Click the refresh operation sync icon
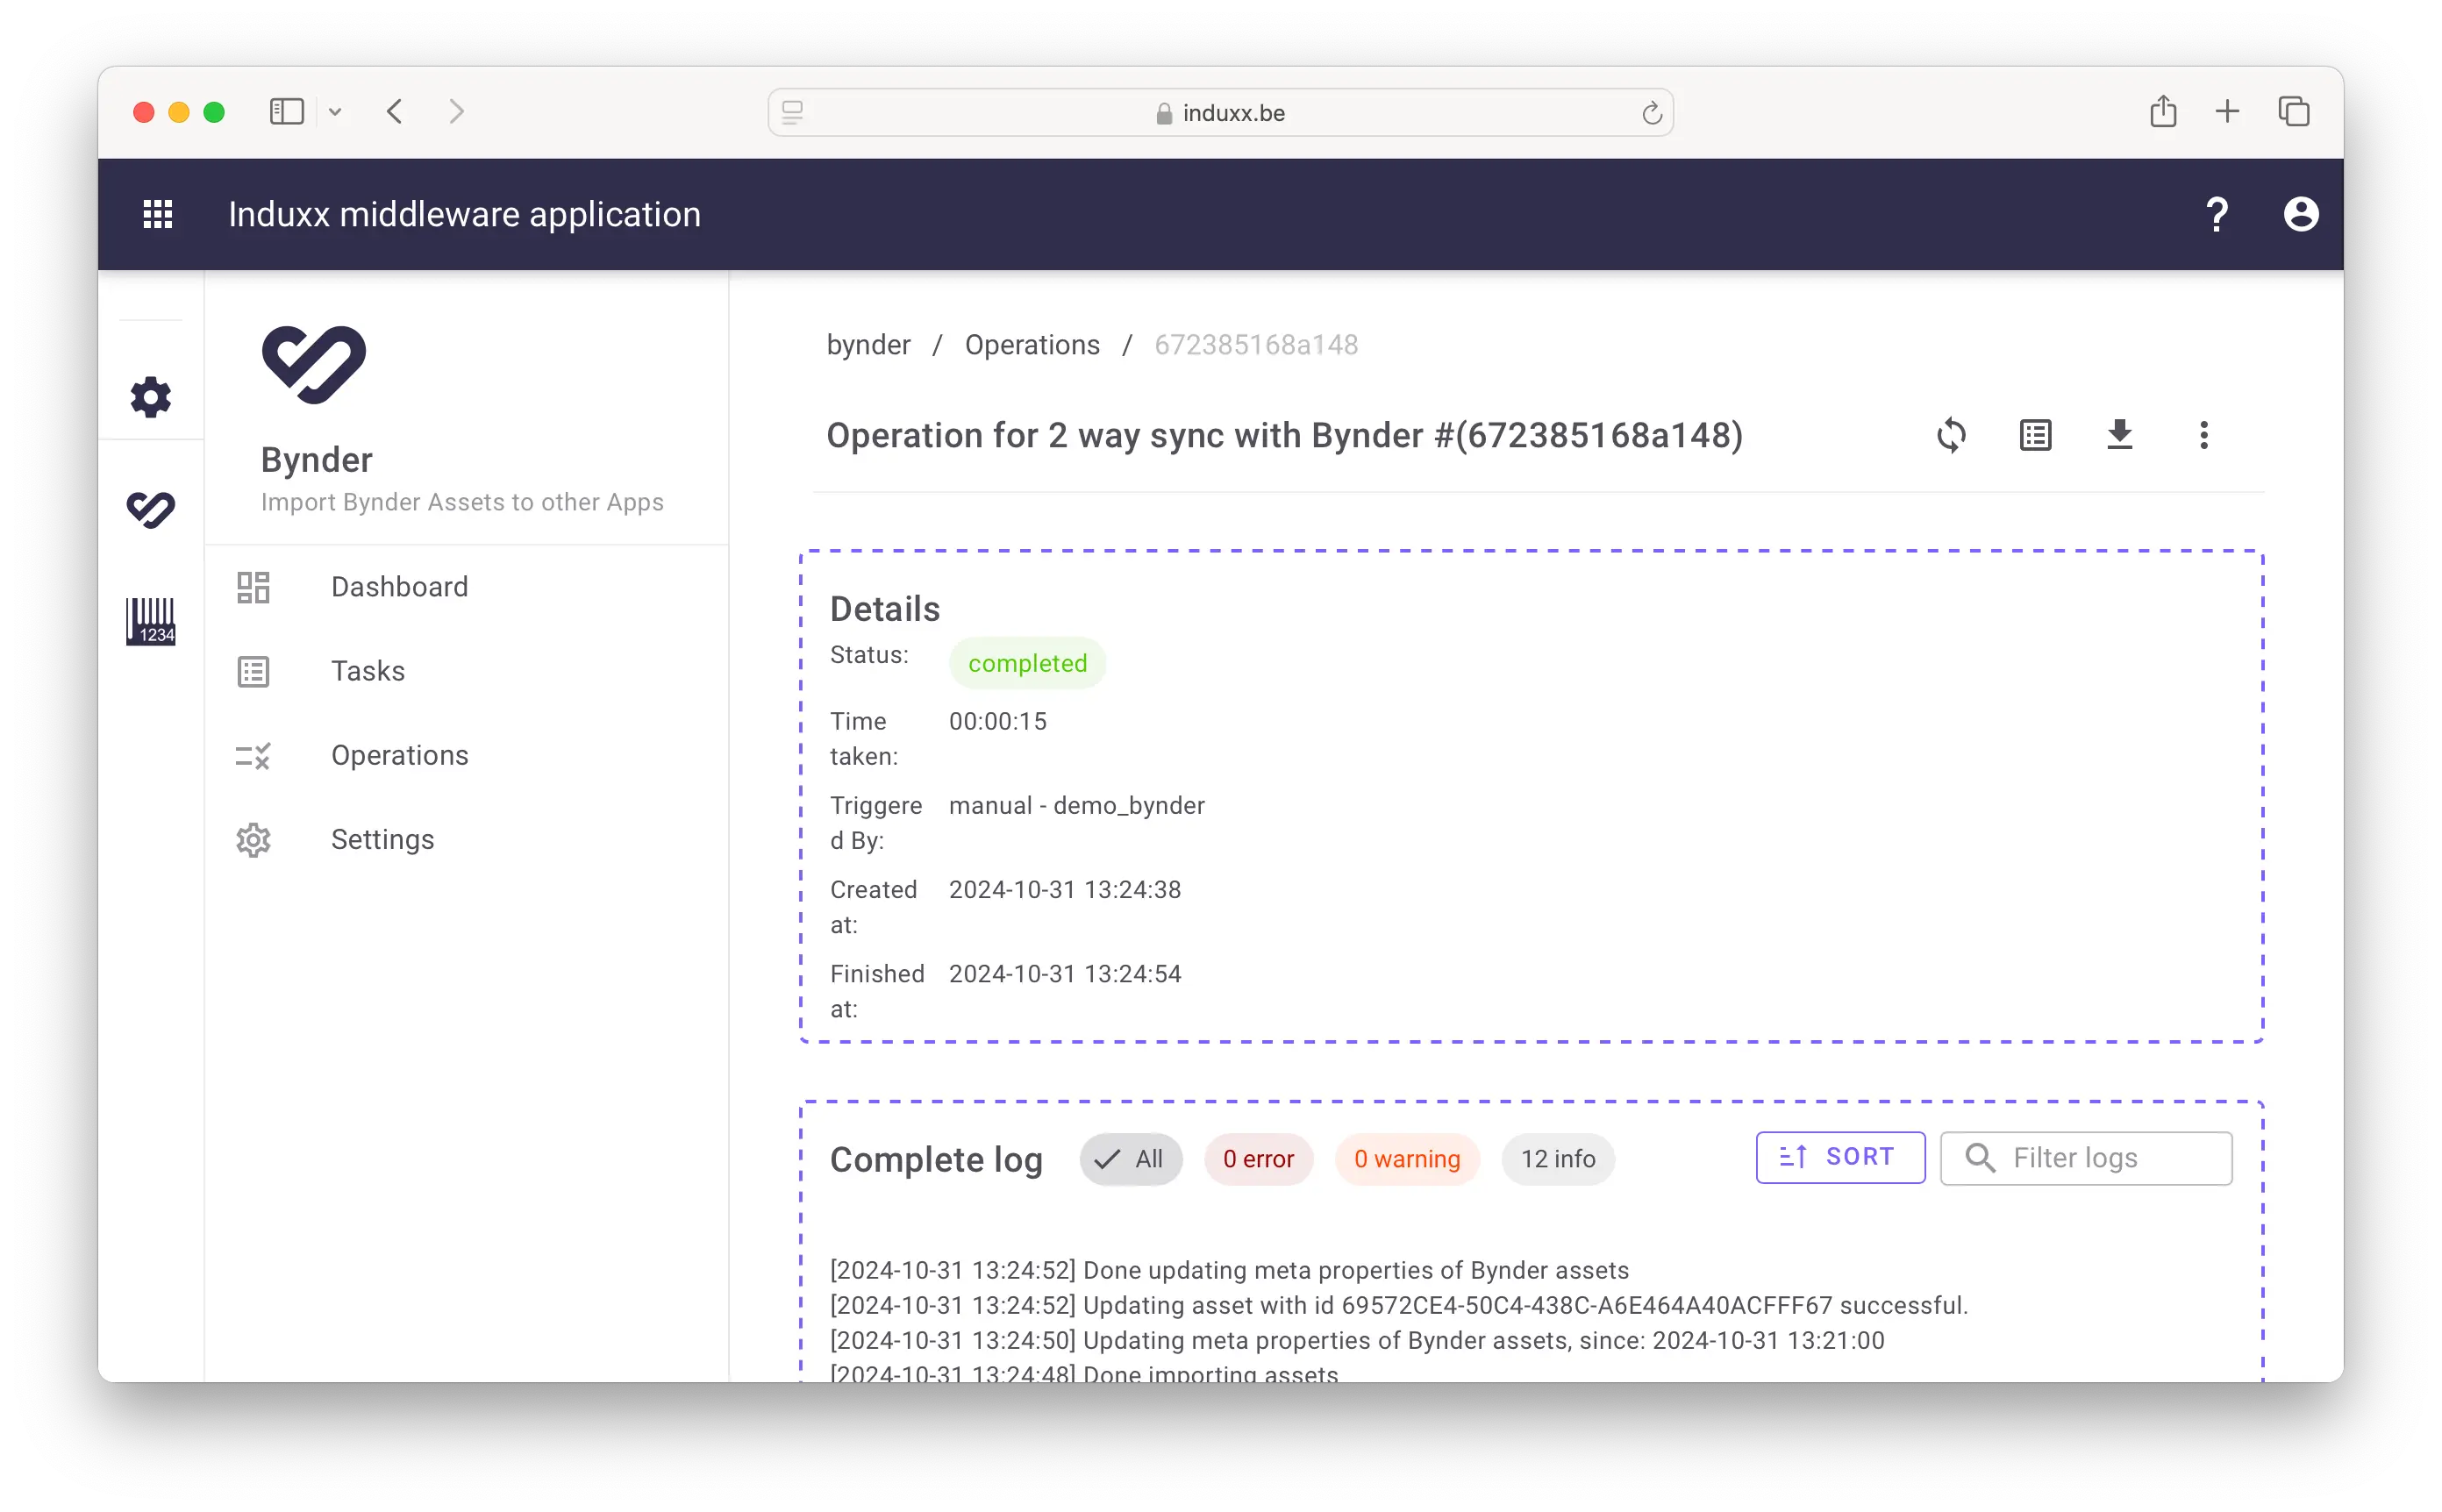 (x=1951, y=435)
